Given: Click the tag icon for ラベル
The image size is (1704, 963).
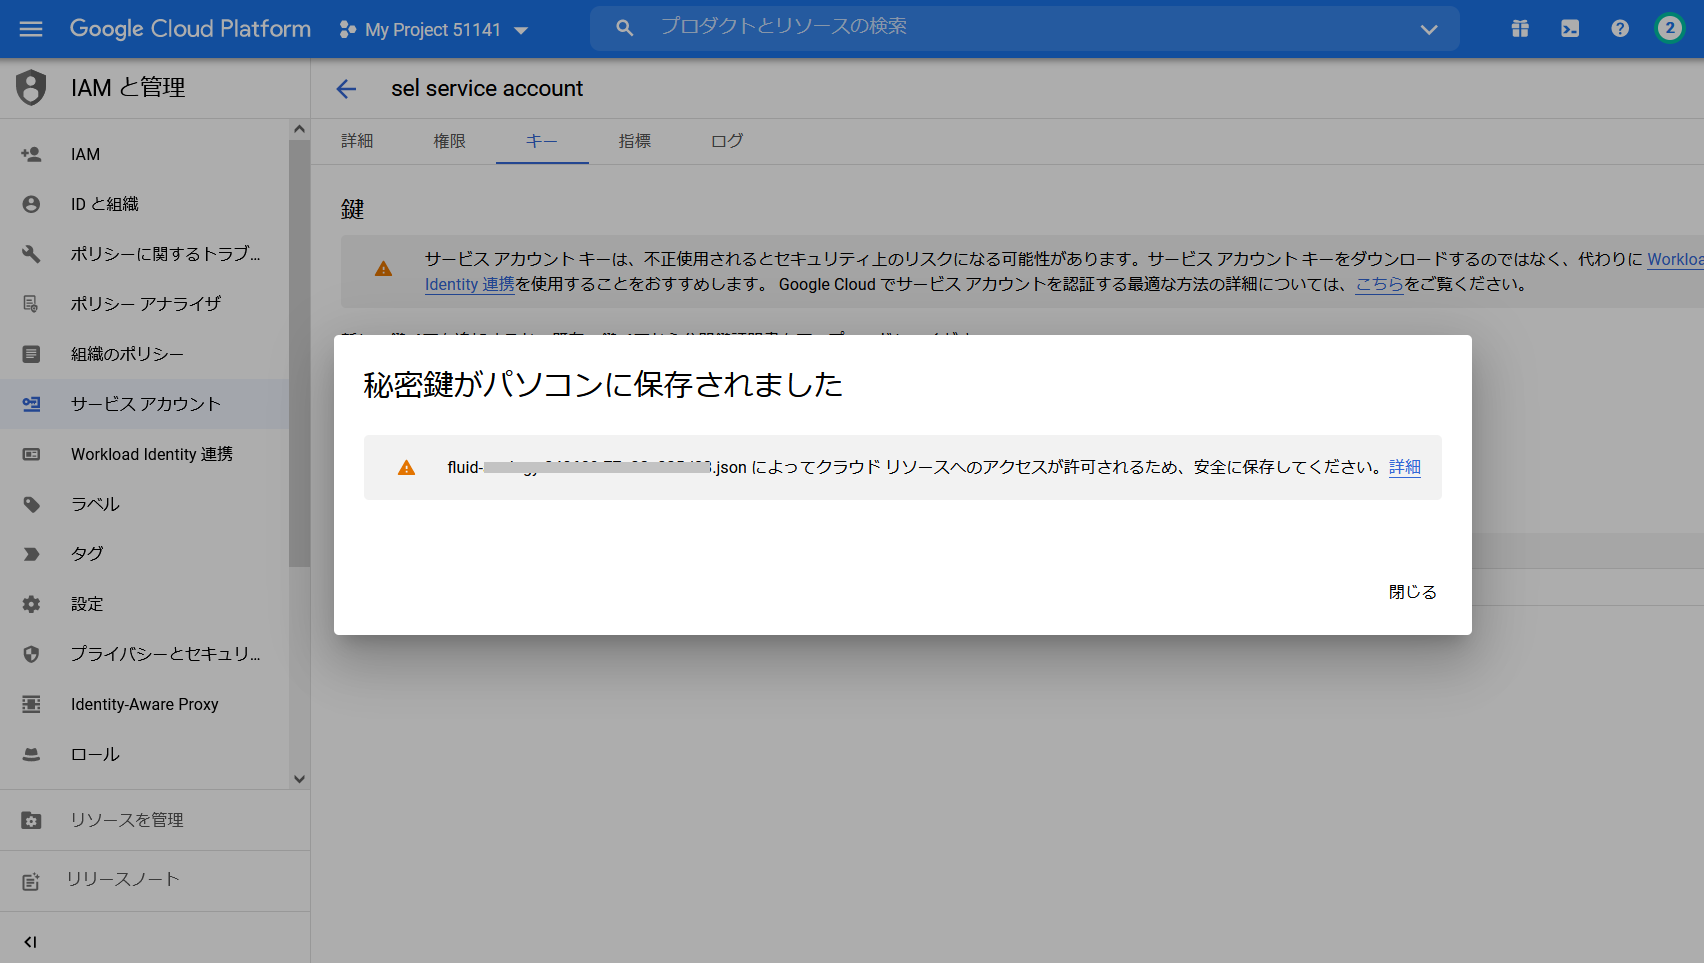Looking at the screenshot, I should click(x=31, y=504).
